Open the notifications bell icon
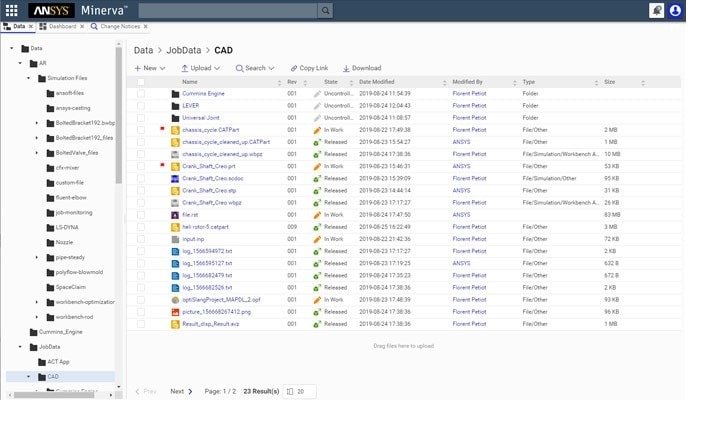710x436 pixels. point(656,10)
